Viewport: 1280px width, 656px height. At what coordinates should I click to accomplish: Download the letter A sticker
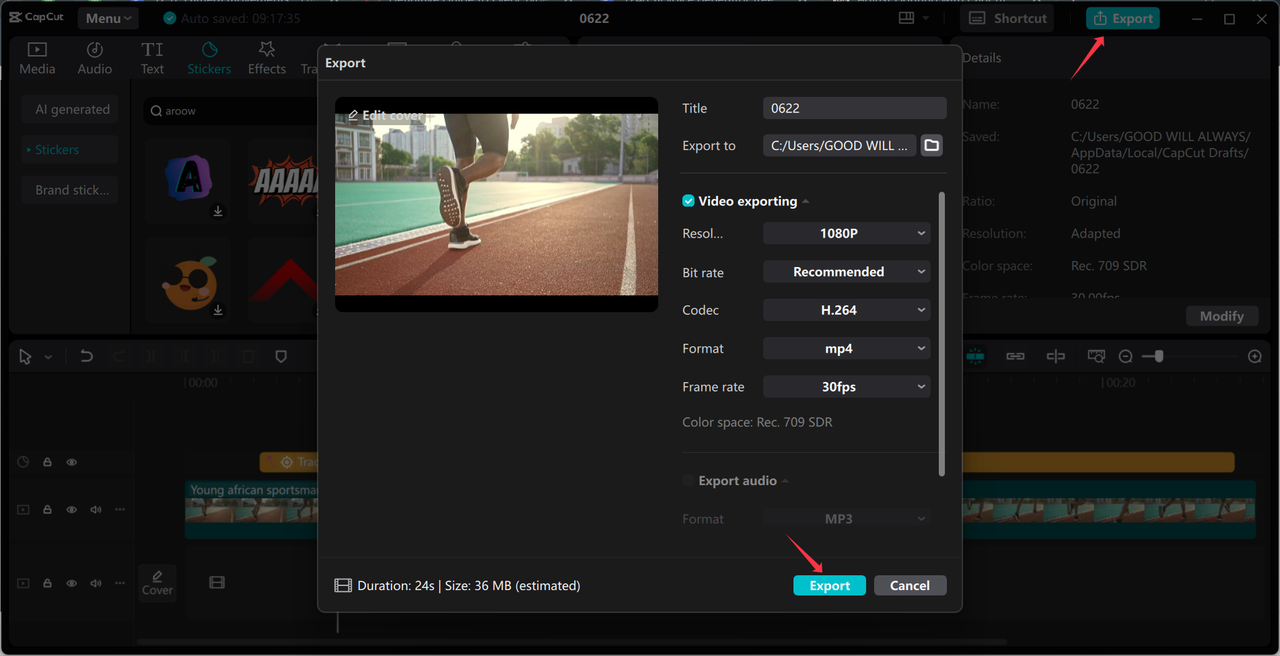click(x=218, y=211)
